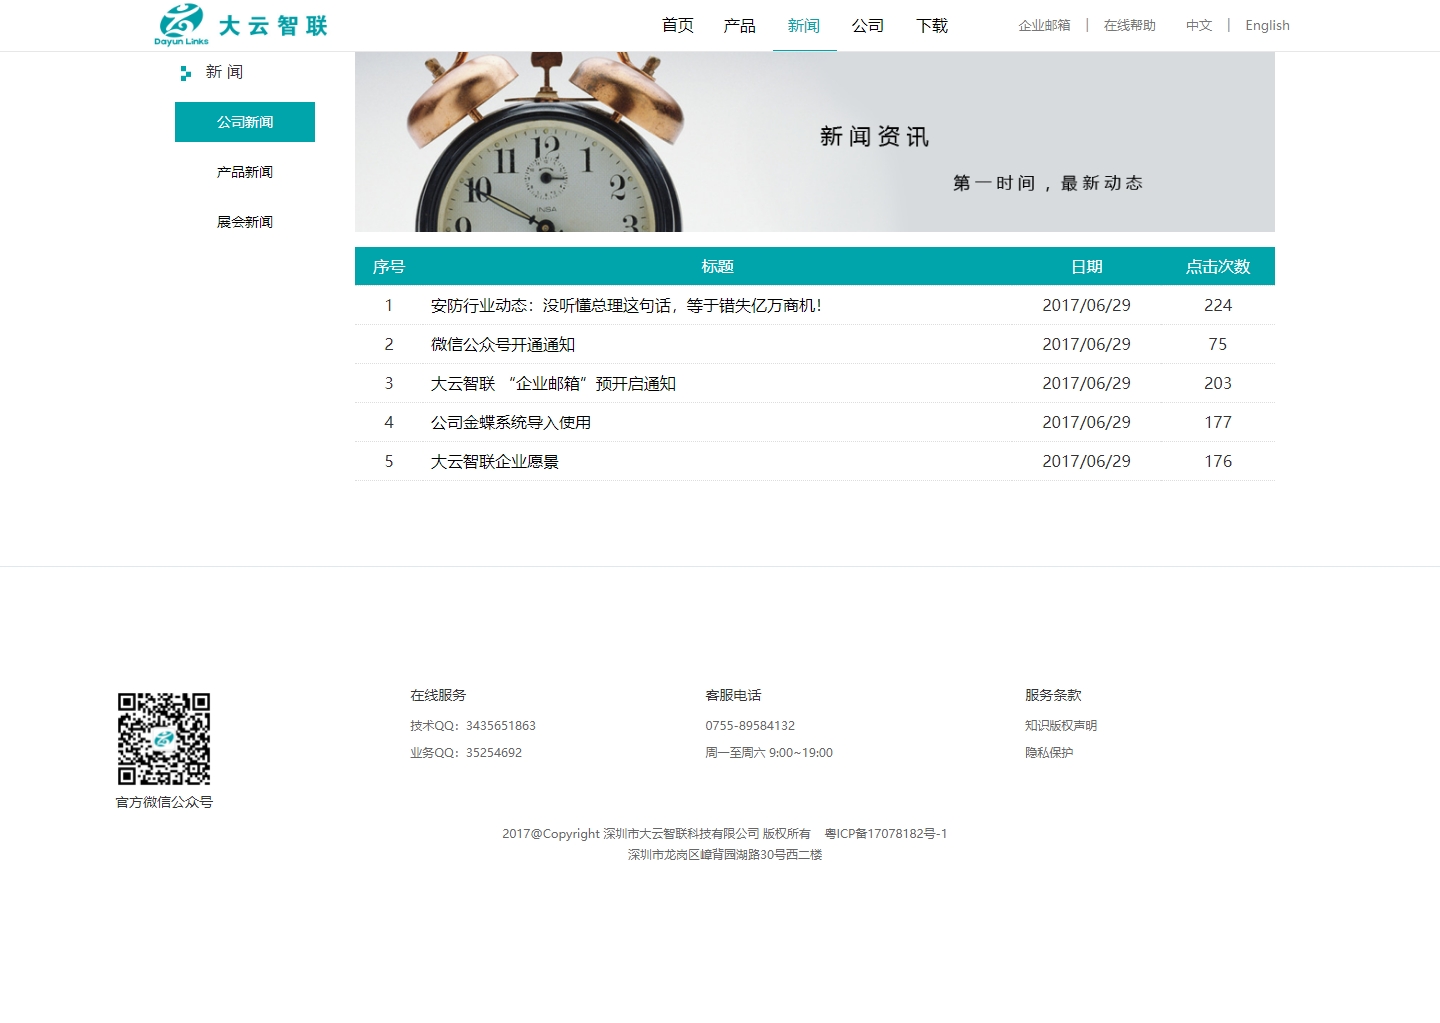Click the Dayun Links logo
This screenshot has width=1440, height=1023.
coord(241,25)
